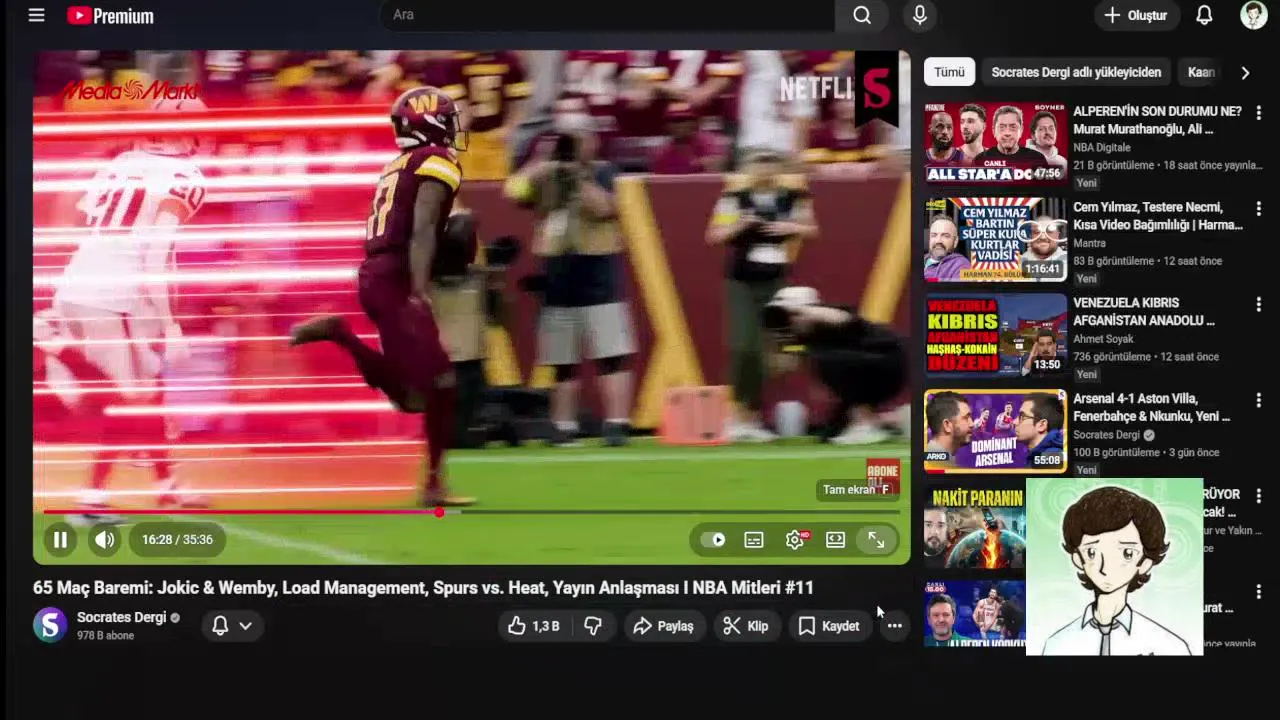Open options menu for Alperen video
The width and height of the screenshot is (1280, 720).
pos(1258,113)
